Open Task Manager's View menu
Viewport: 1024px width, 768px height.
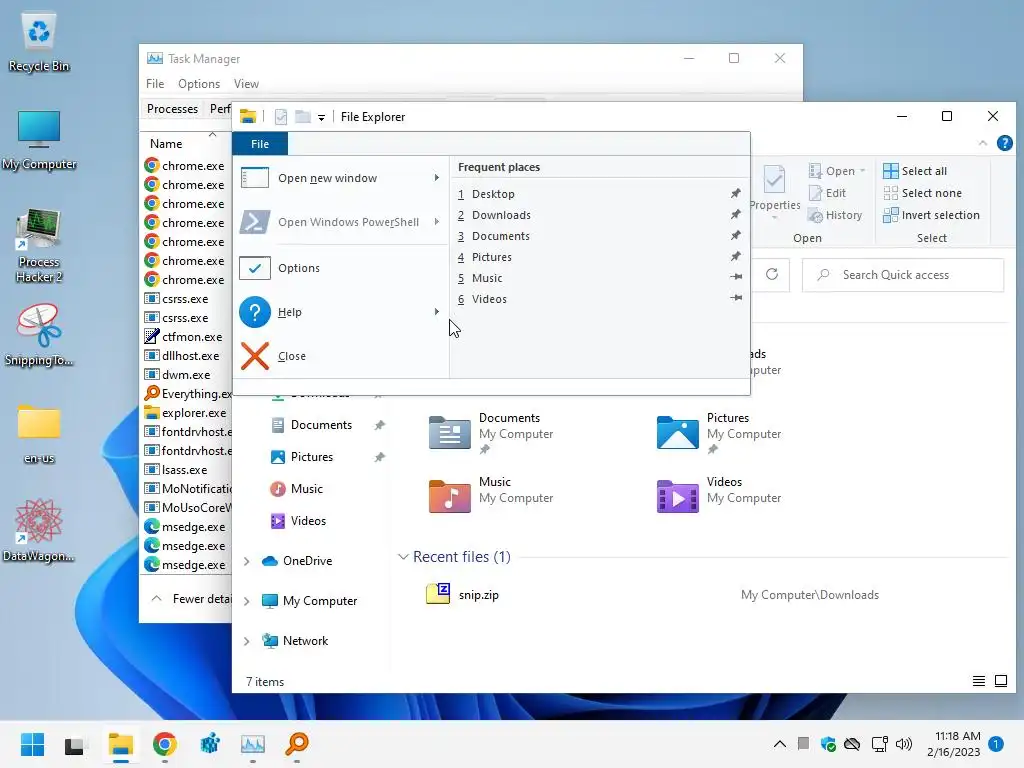pos(246,84)
